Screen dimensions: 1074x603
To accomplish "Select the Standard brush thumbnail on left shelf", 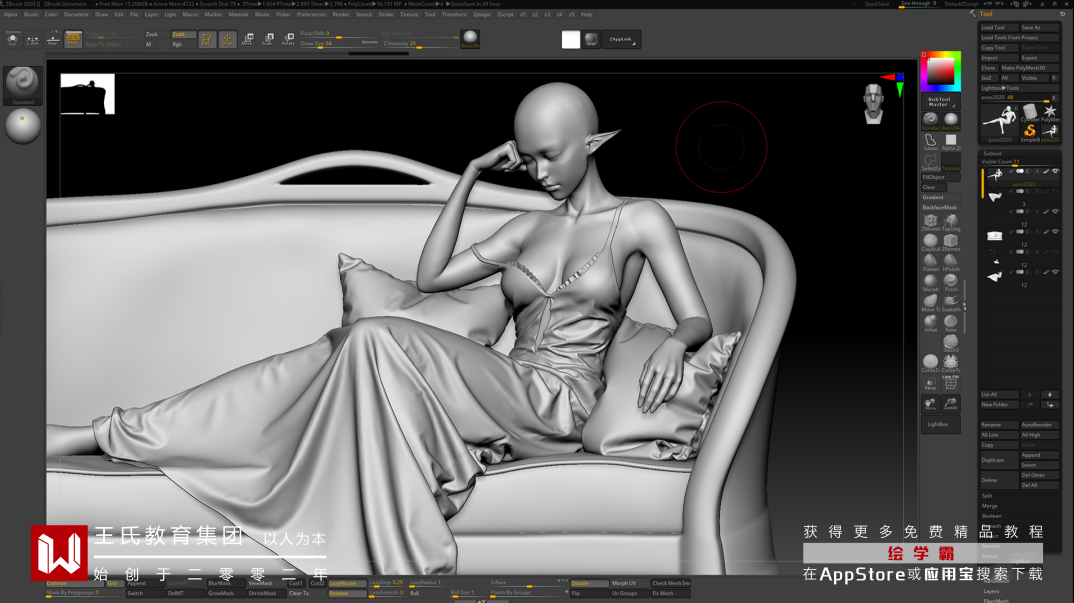I will click(x=23, y=85).
